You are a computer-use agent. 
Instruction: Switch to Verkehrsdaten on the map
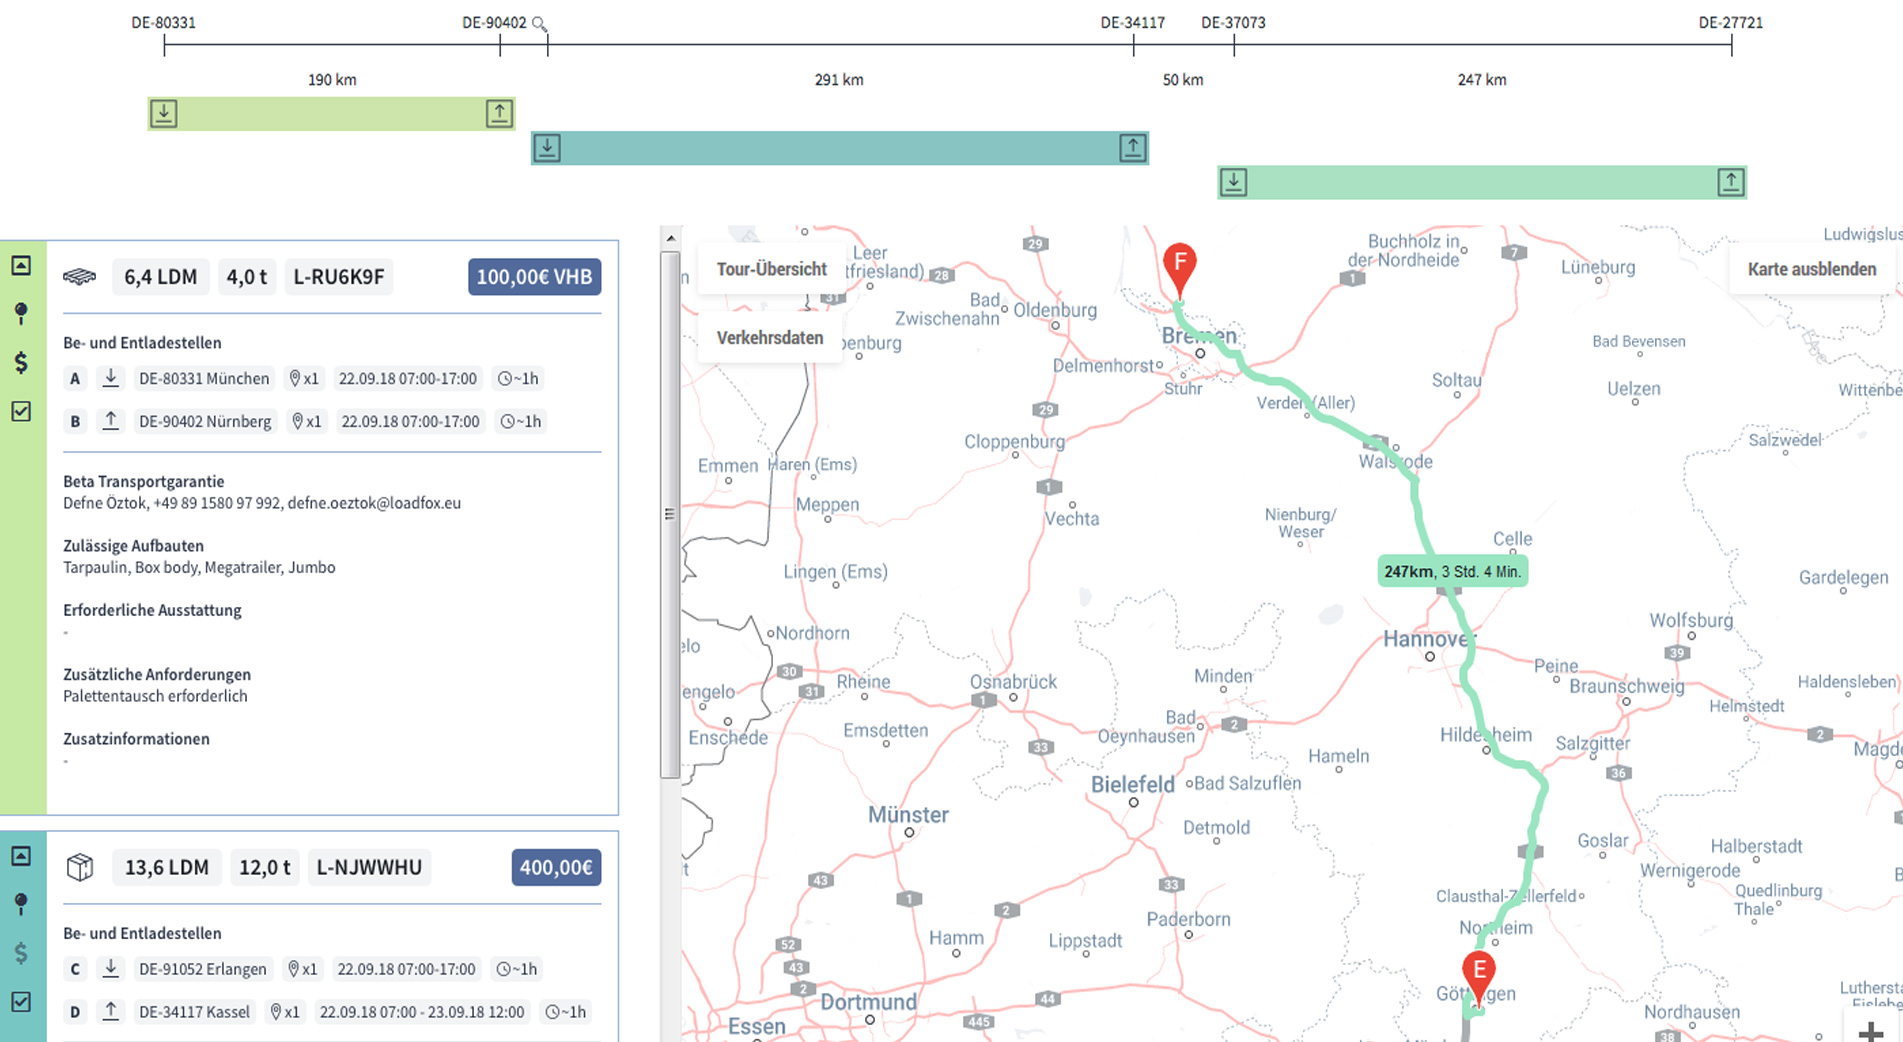(769, 338)
